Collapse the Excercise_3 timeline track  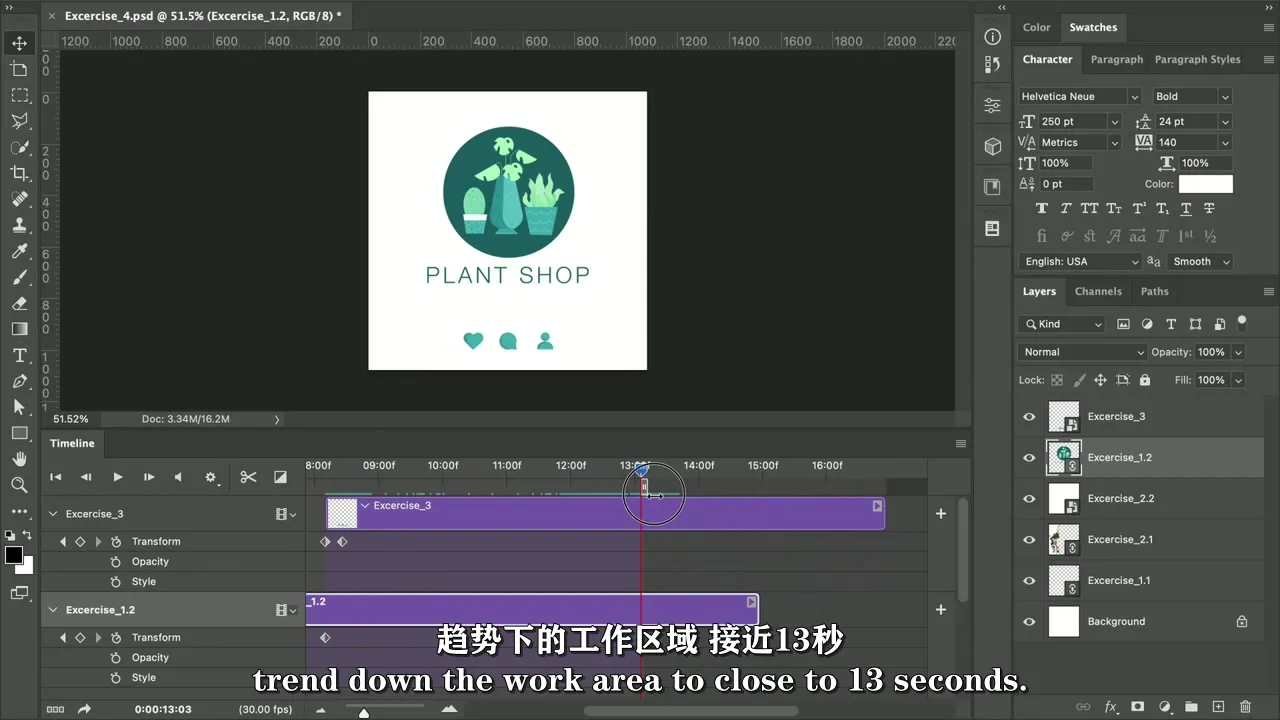[53, 514]
